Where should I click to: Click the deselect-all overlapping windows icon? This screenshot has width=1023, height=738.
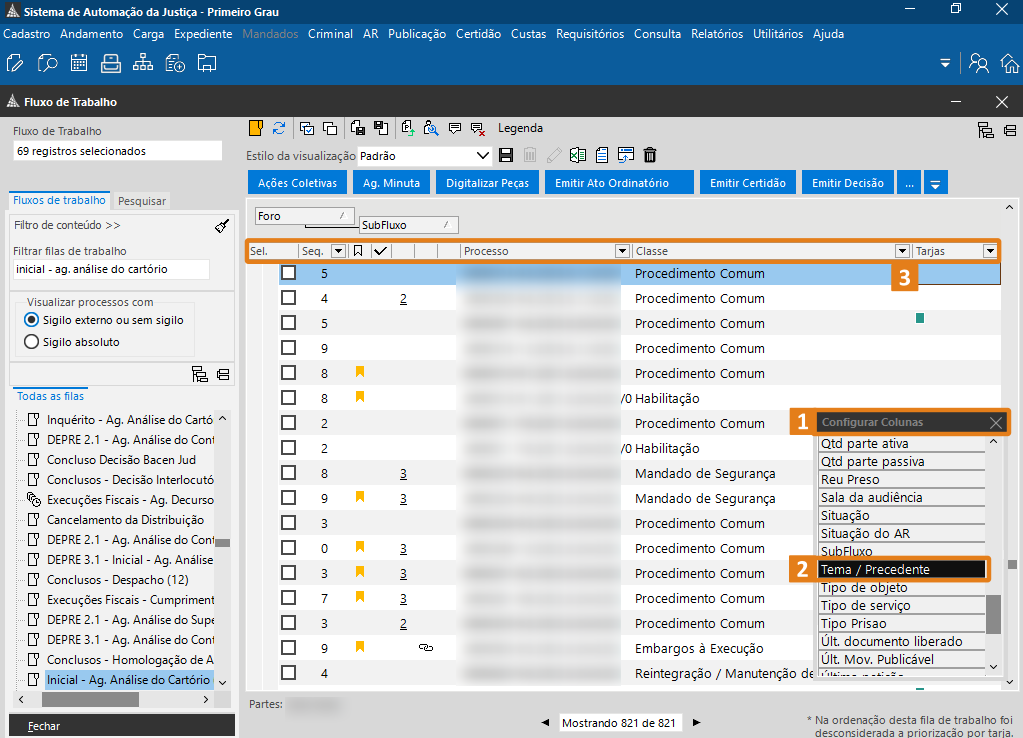330,129
